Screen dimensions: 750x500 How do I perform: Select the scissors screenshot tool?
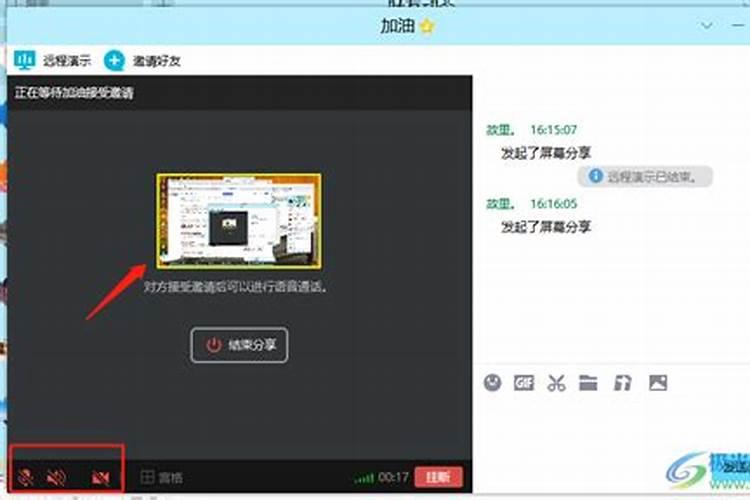(x=556, y=383)
